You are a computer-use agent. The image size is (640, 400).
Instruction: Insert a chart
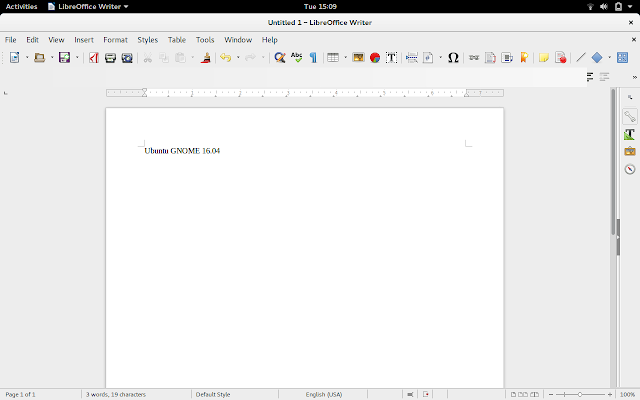click(x=375, y=58)
